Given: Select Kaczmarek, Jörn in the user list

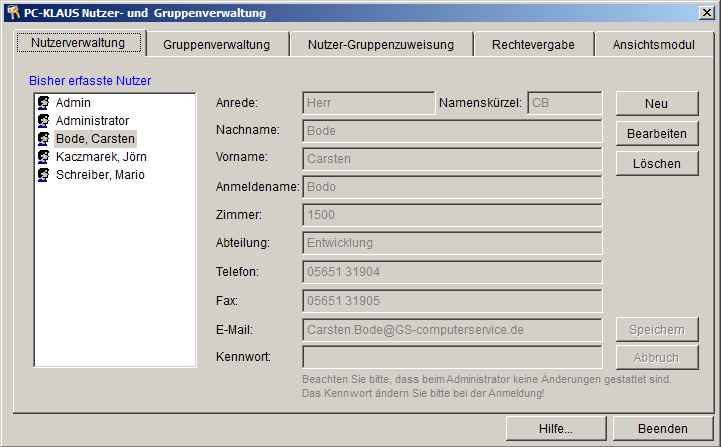Looking at the screenshot, I should (x=101, y=157).
